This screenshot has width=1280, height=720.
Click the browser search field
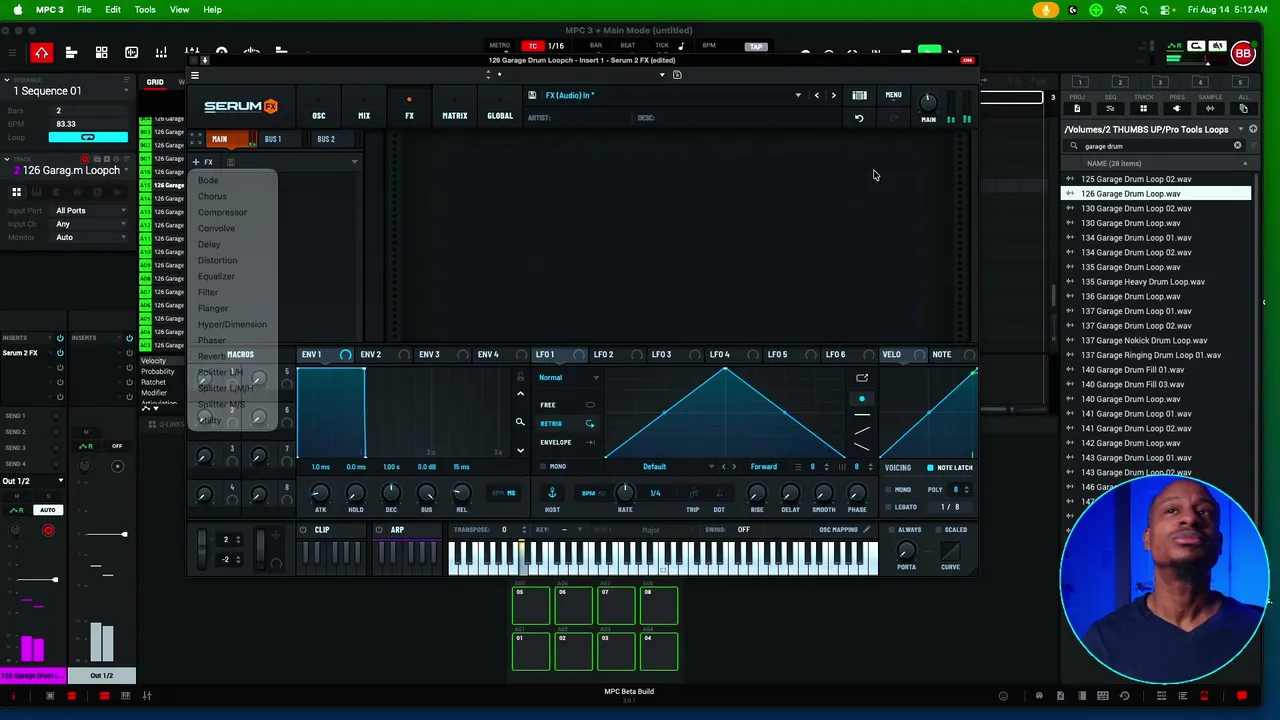[1154, 146]
